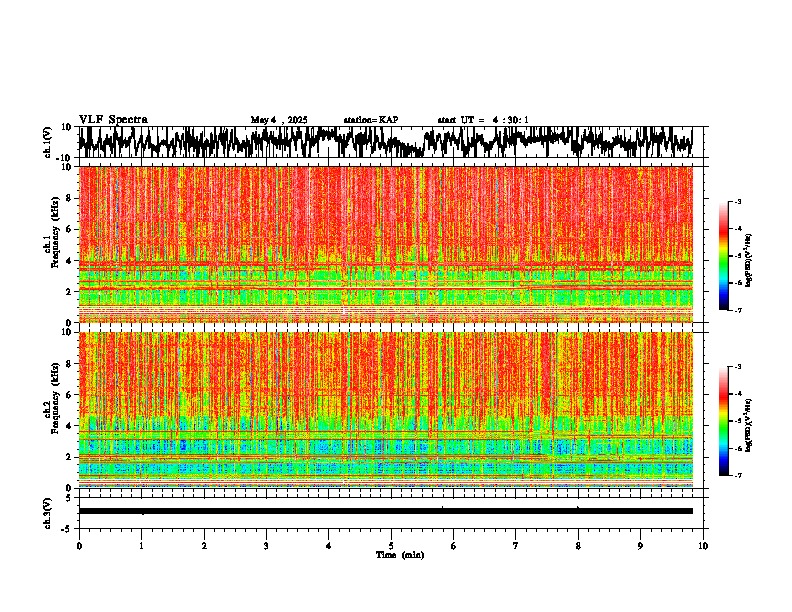This screenshot has height=612, width=792.
Task: Select the date text "May 4 , 2025"
Action: click(279, 120)
